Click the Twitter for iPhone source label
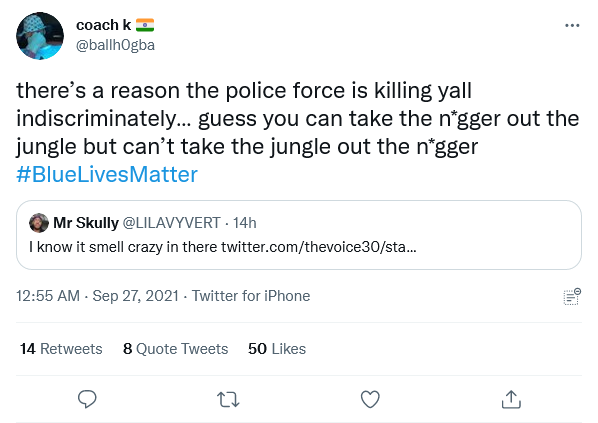The width and height of the screenshot is (598, 423). tap(251, 296)
